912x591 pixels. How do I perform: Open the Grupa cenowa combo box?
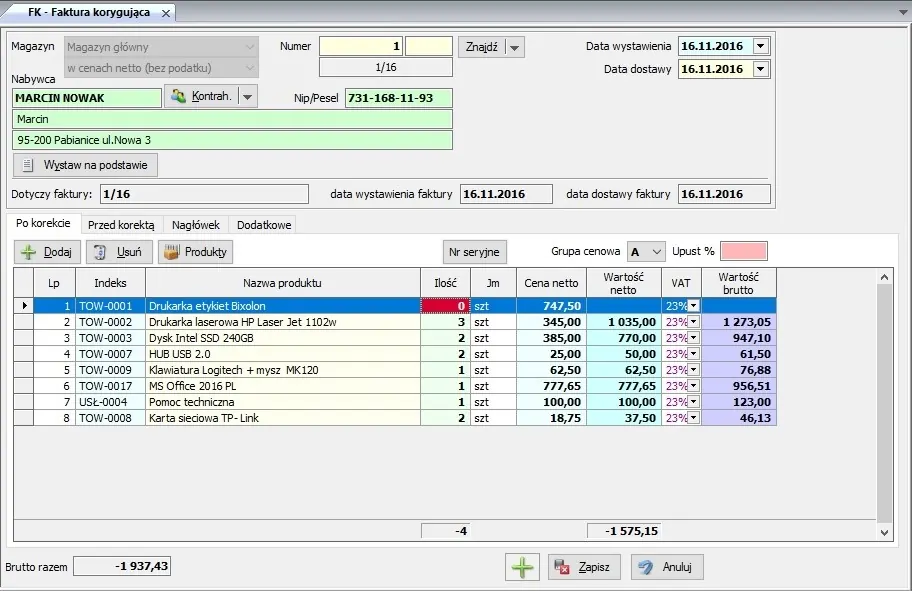click(x=646, y=252)
